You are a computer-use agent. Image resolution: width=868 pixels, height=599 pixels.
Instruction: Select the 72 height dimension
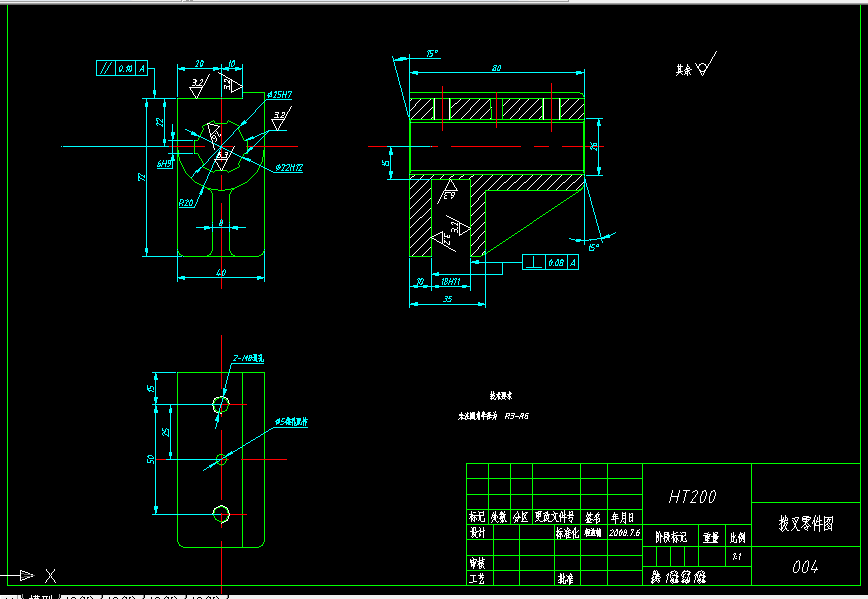(142, 177)
